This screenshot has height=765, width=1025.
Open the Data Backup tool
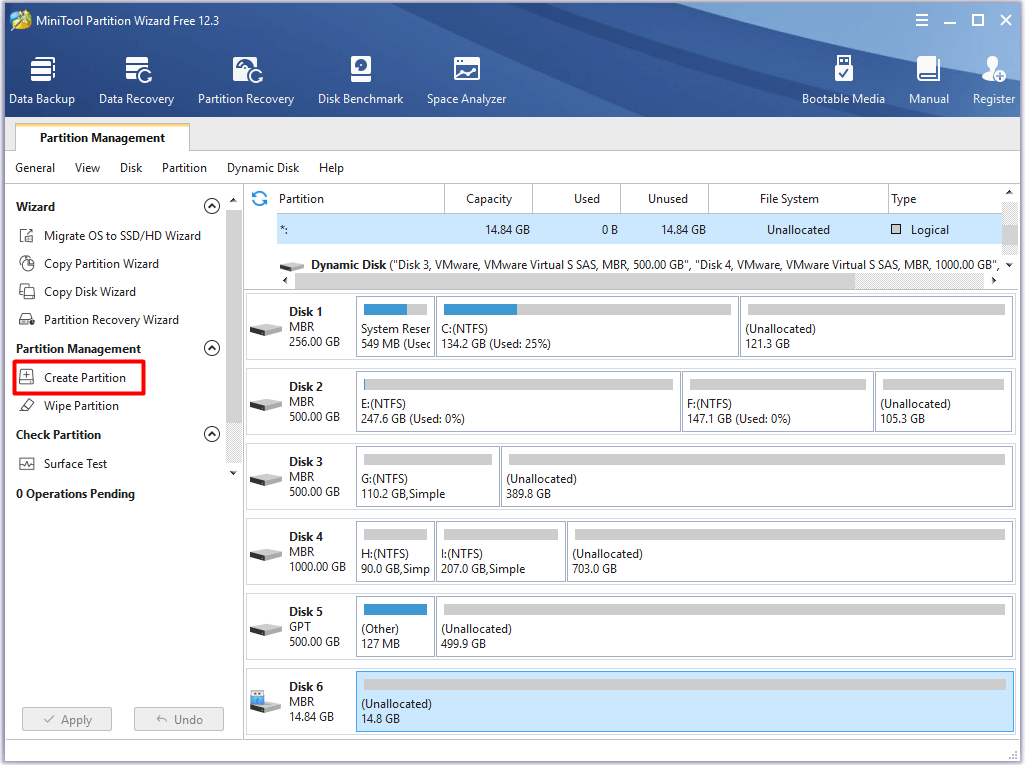point(42,80)
